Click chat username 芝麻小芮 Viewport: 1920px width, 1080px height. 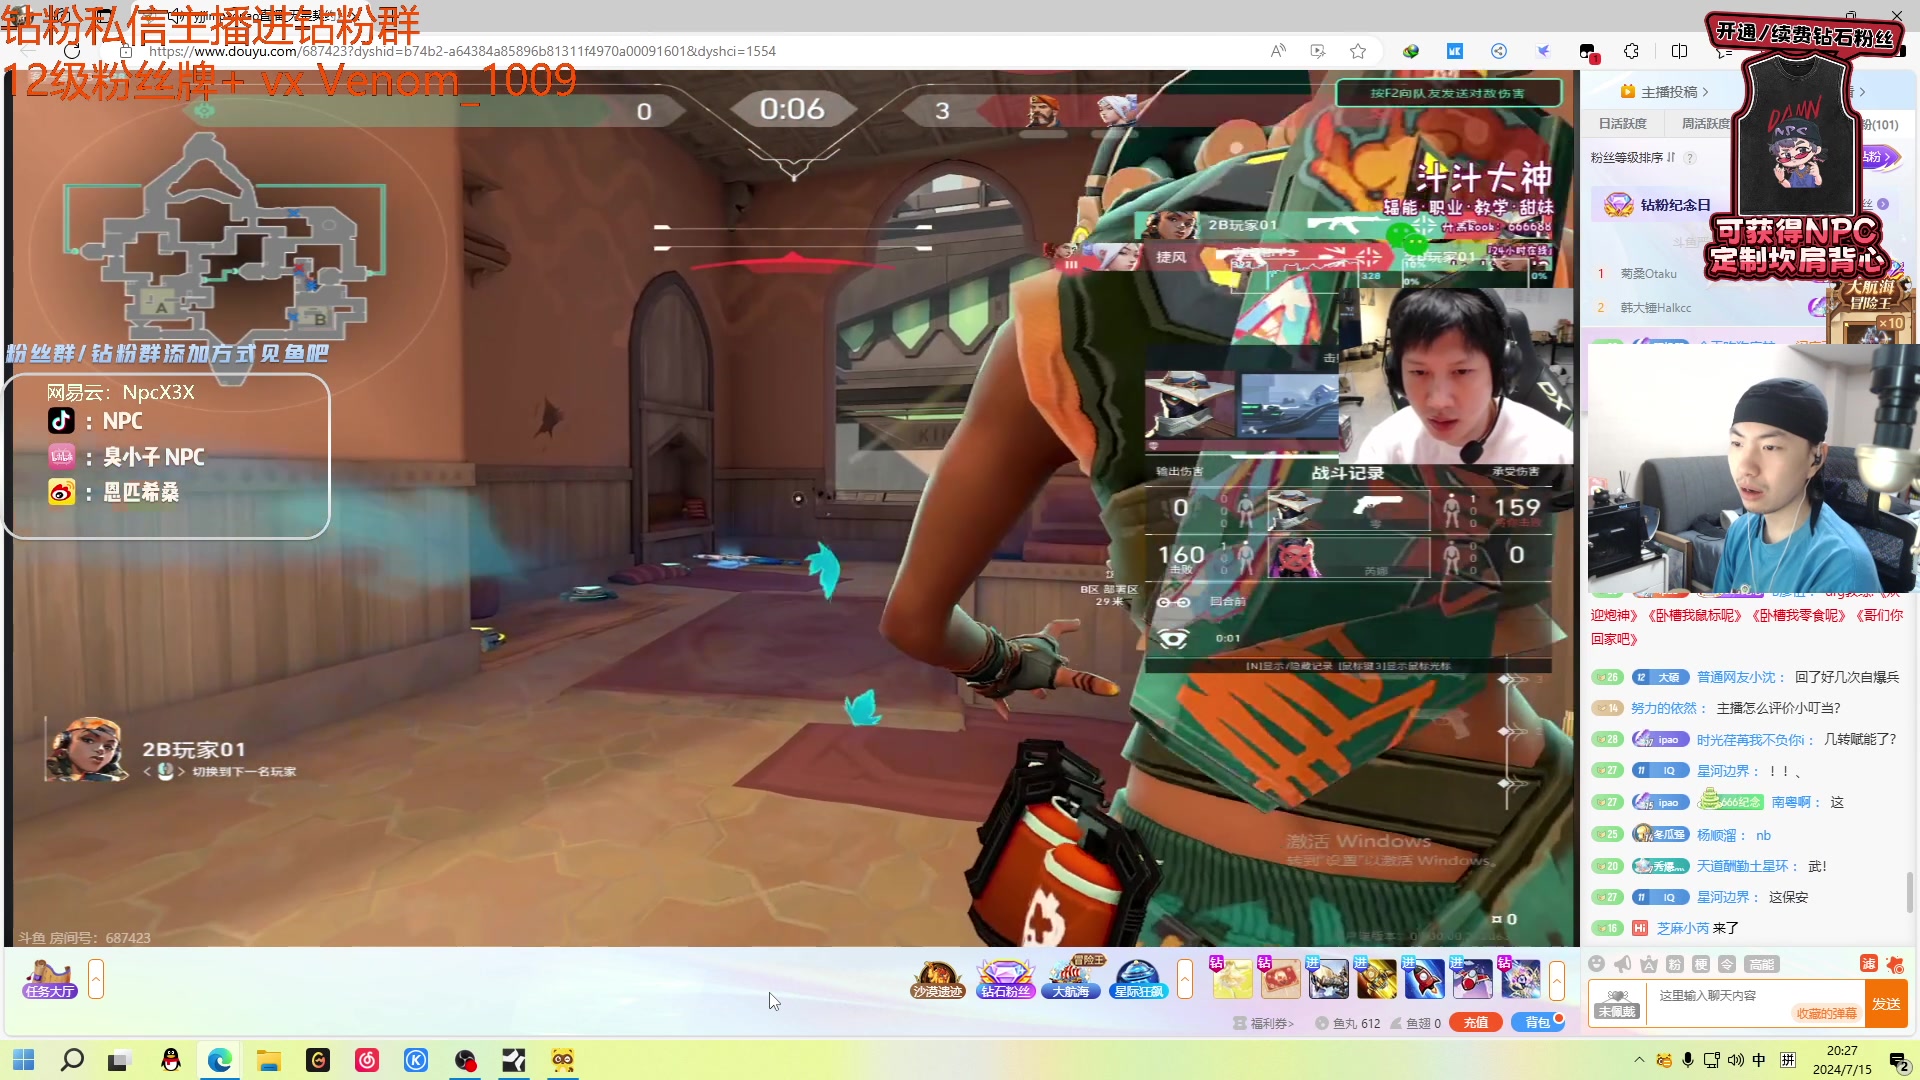pyautogui.click(x=1683, y=929)
